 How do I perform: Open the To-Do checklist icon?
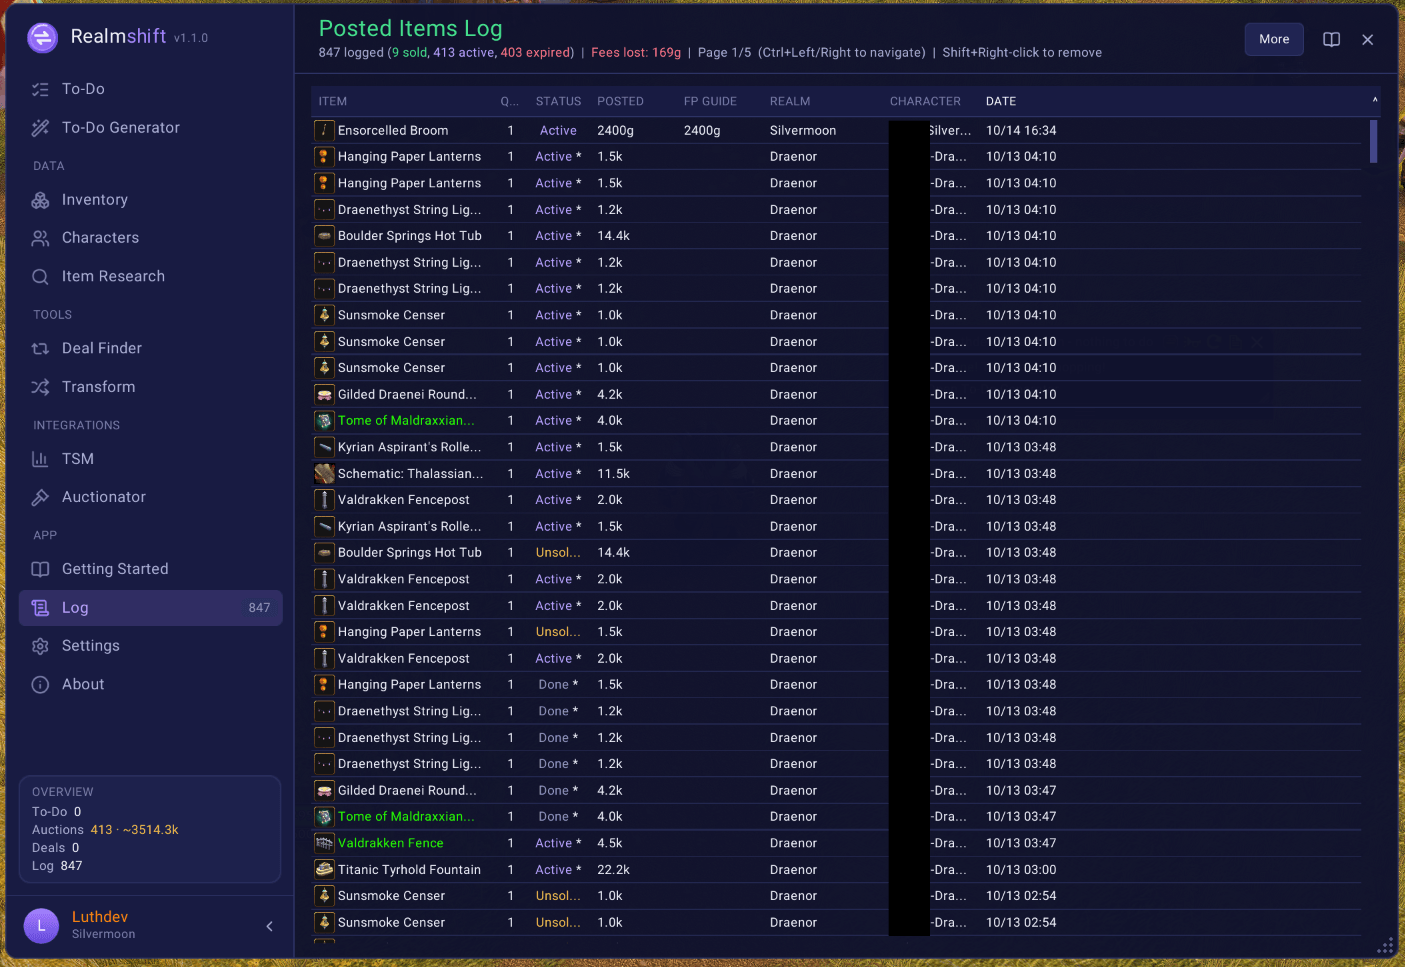coord(40,89)
